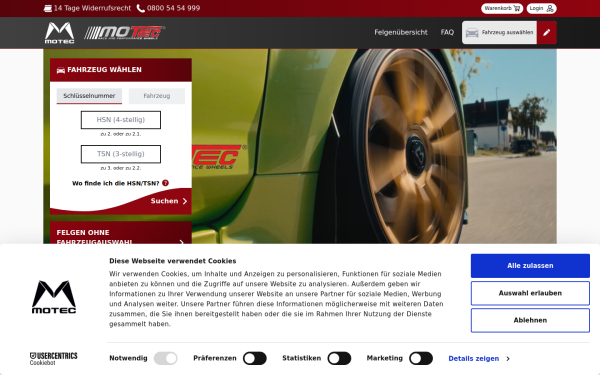The height and width of the screenshot is (375, 600).
Task: Click the Diese Webseite verwendet Cookies heading
Action: point(173,261)
